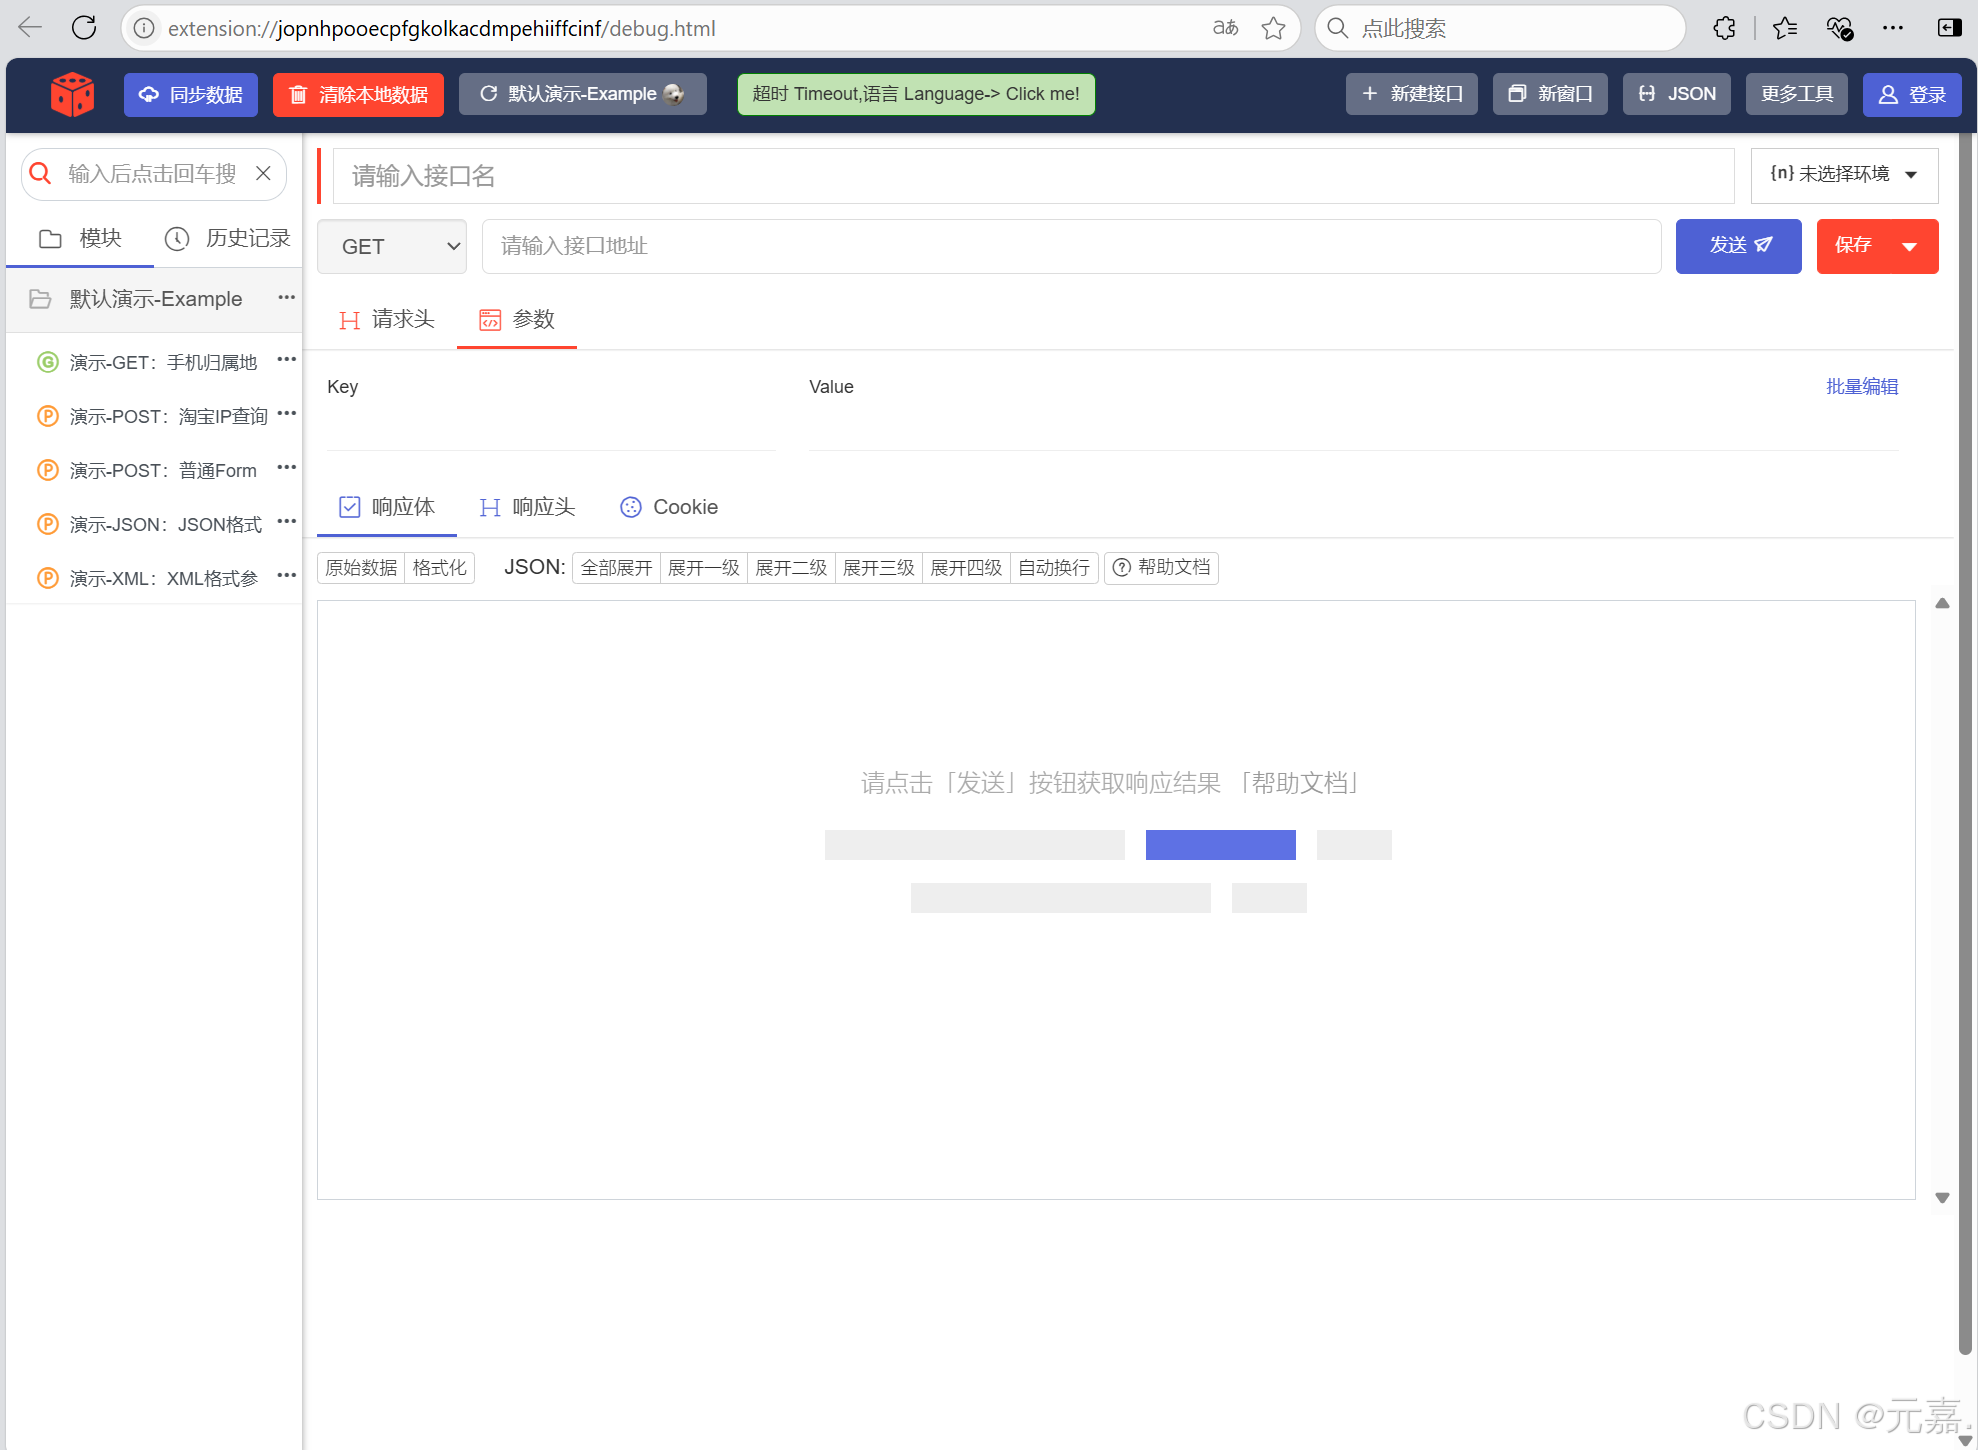Open more menu for 默认演示-Example folder
The height and width of the screenshot is (1450, 1978).
287,297
